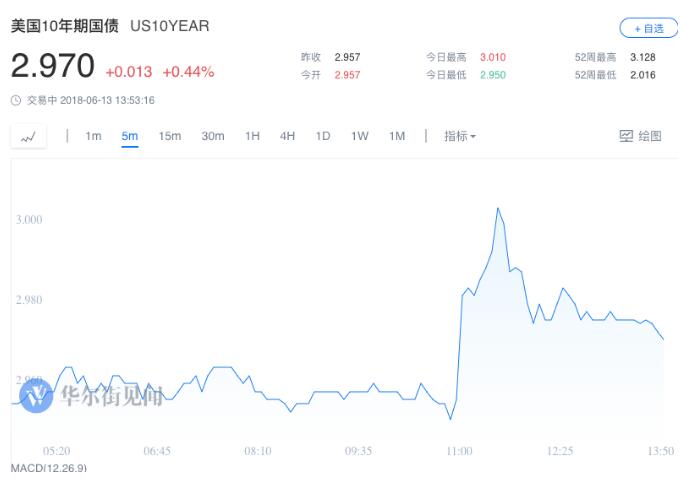
Task: Click the line chart type icon
Action: 28,137
